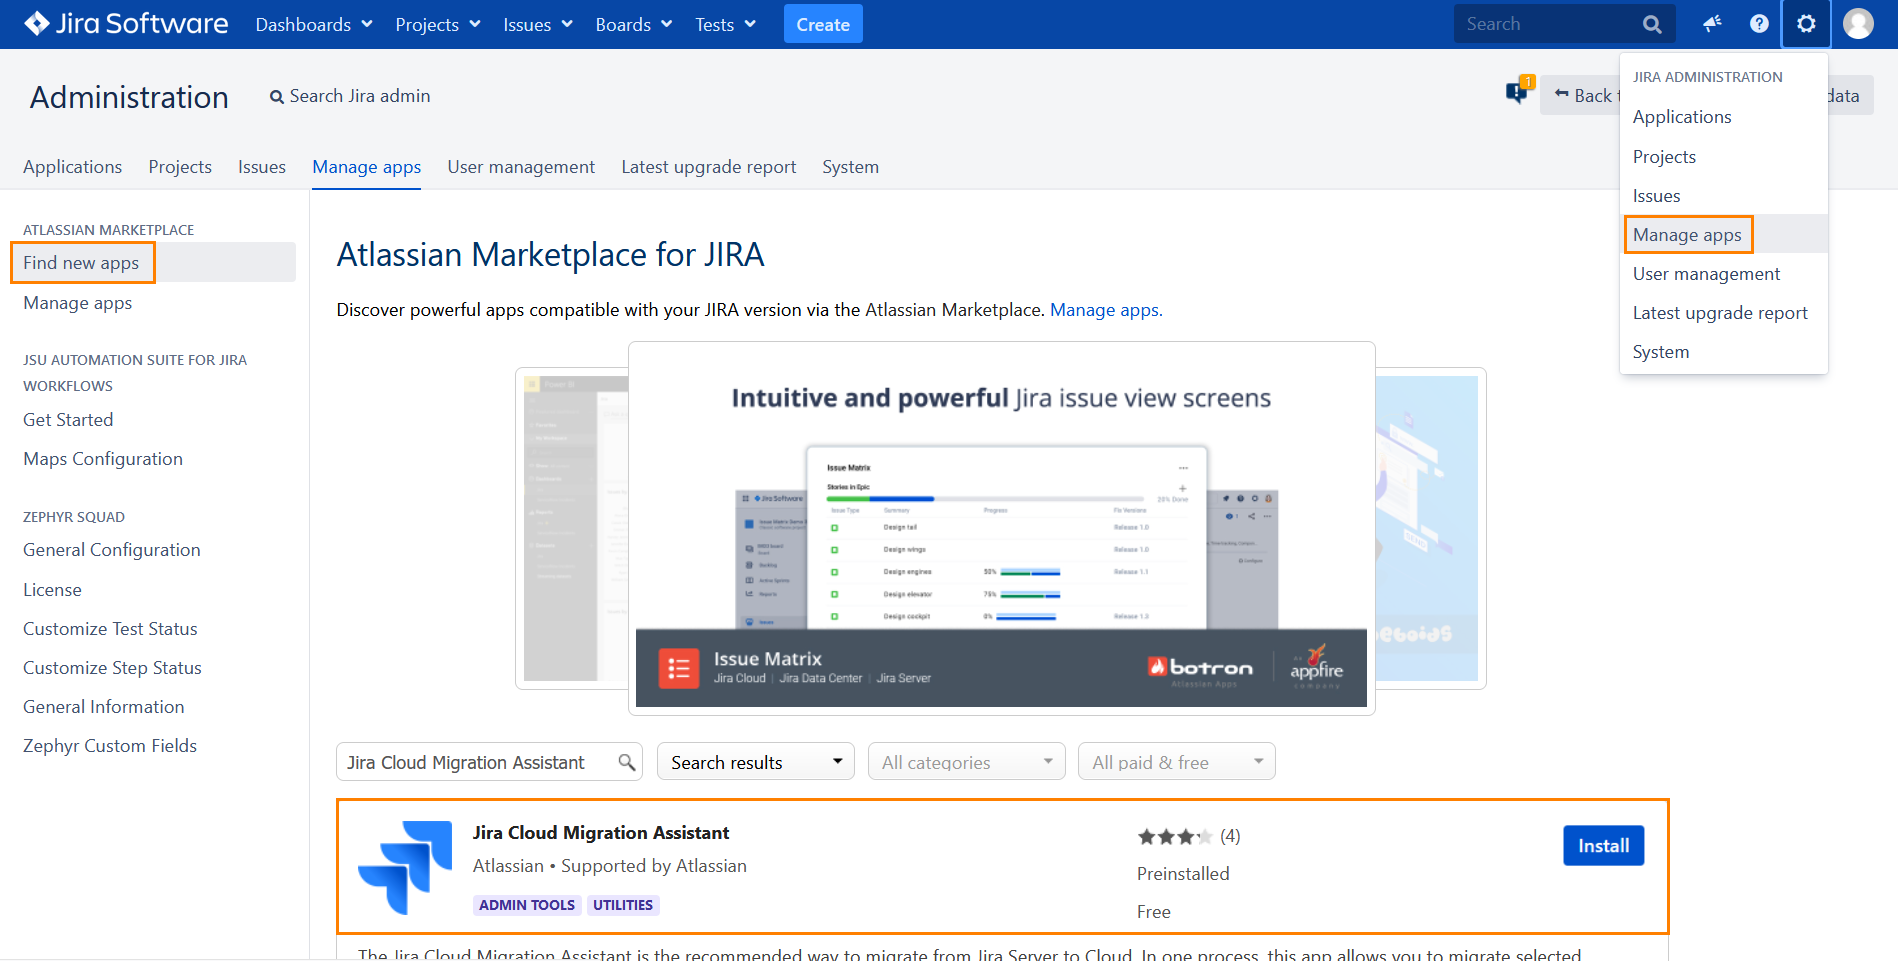Click the ADMIN TOOLS category tag
The height and width of the screenshot is (961, 1898).
(527, 905)
